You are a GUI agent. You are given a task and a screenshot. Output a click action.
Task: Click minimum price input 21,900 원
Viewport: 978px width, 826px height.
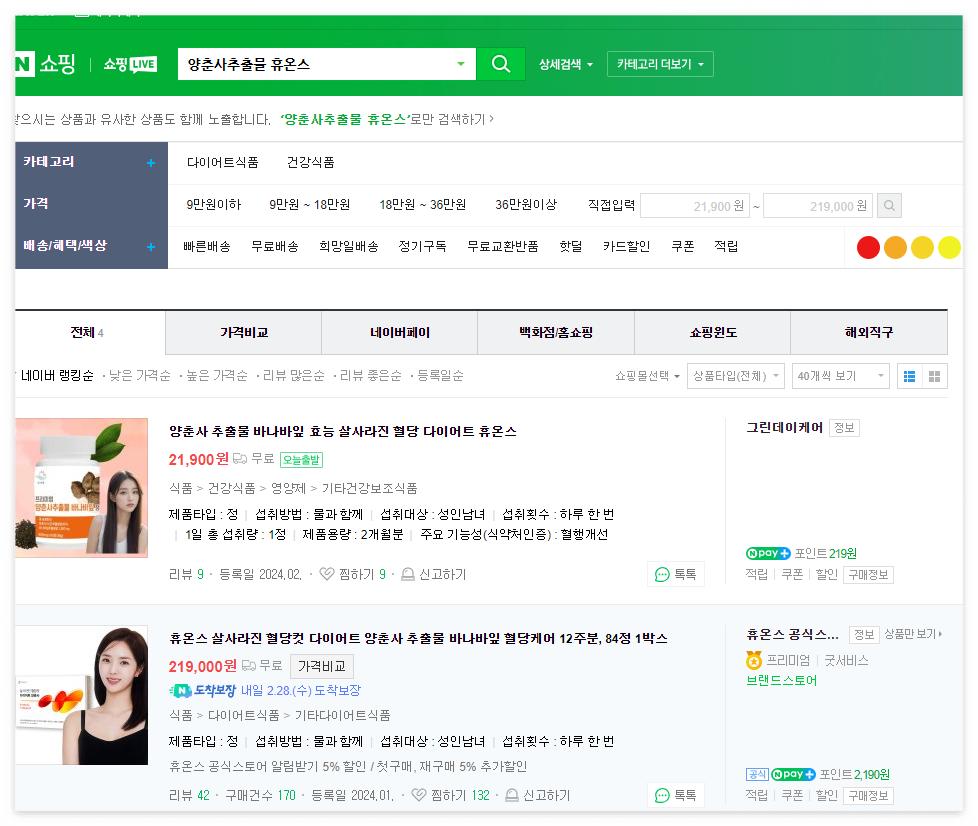(x=695, y=205)
